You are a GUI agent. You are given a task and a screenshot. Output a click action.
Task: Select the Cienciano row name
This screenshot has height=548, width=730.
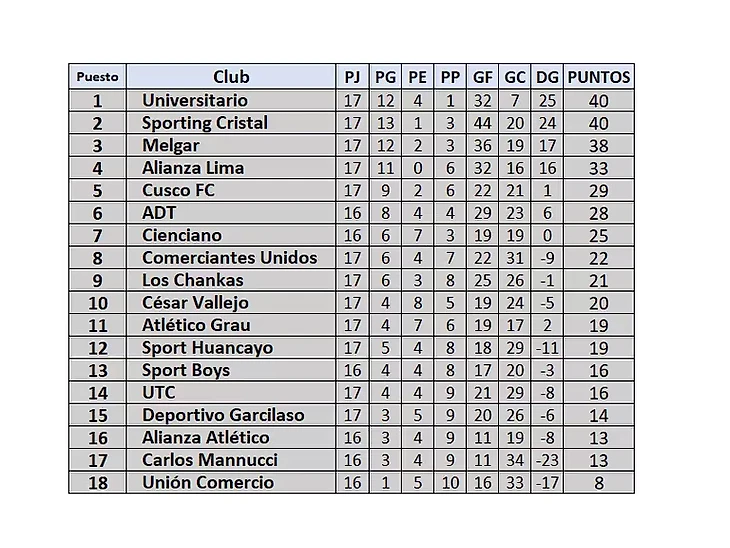click(x=182, y=235)
